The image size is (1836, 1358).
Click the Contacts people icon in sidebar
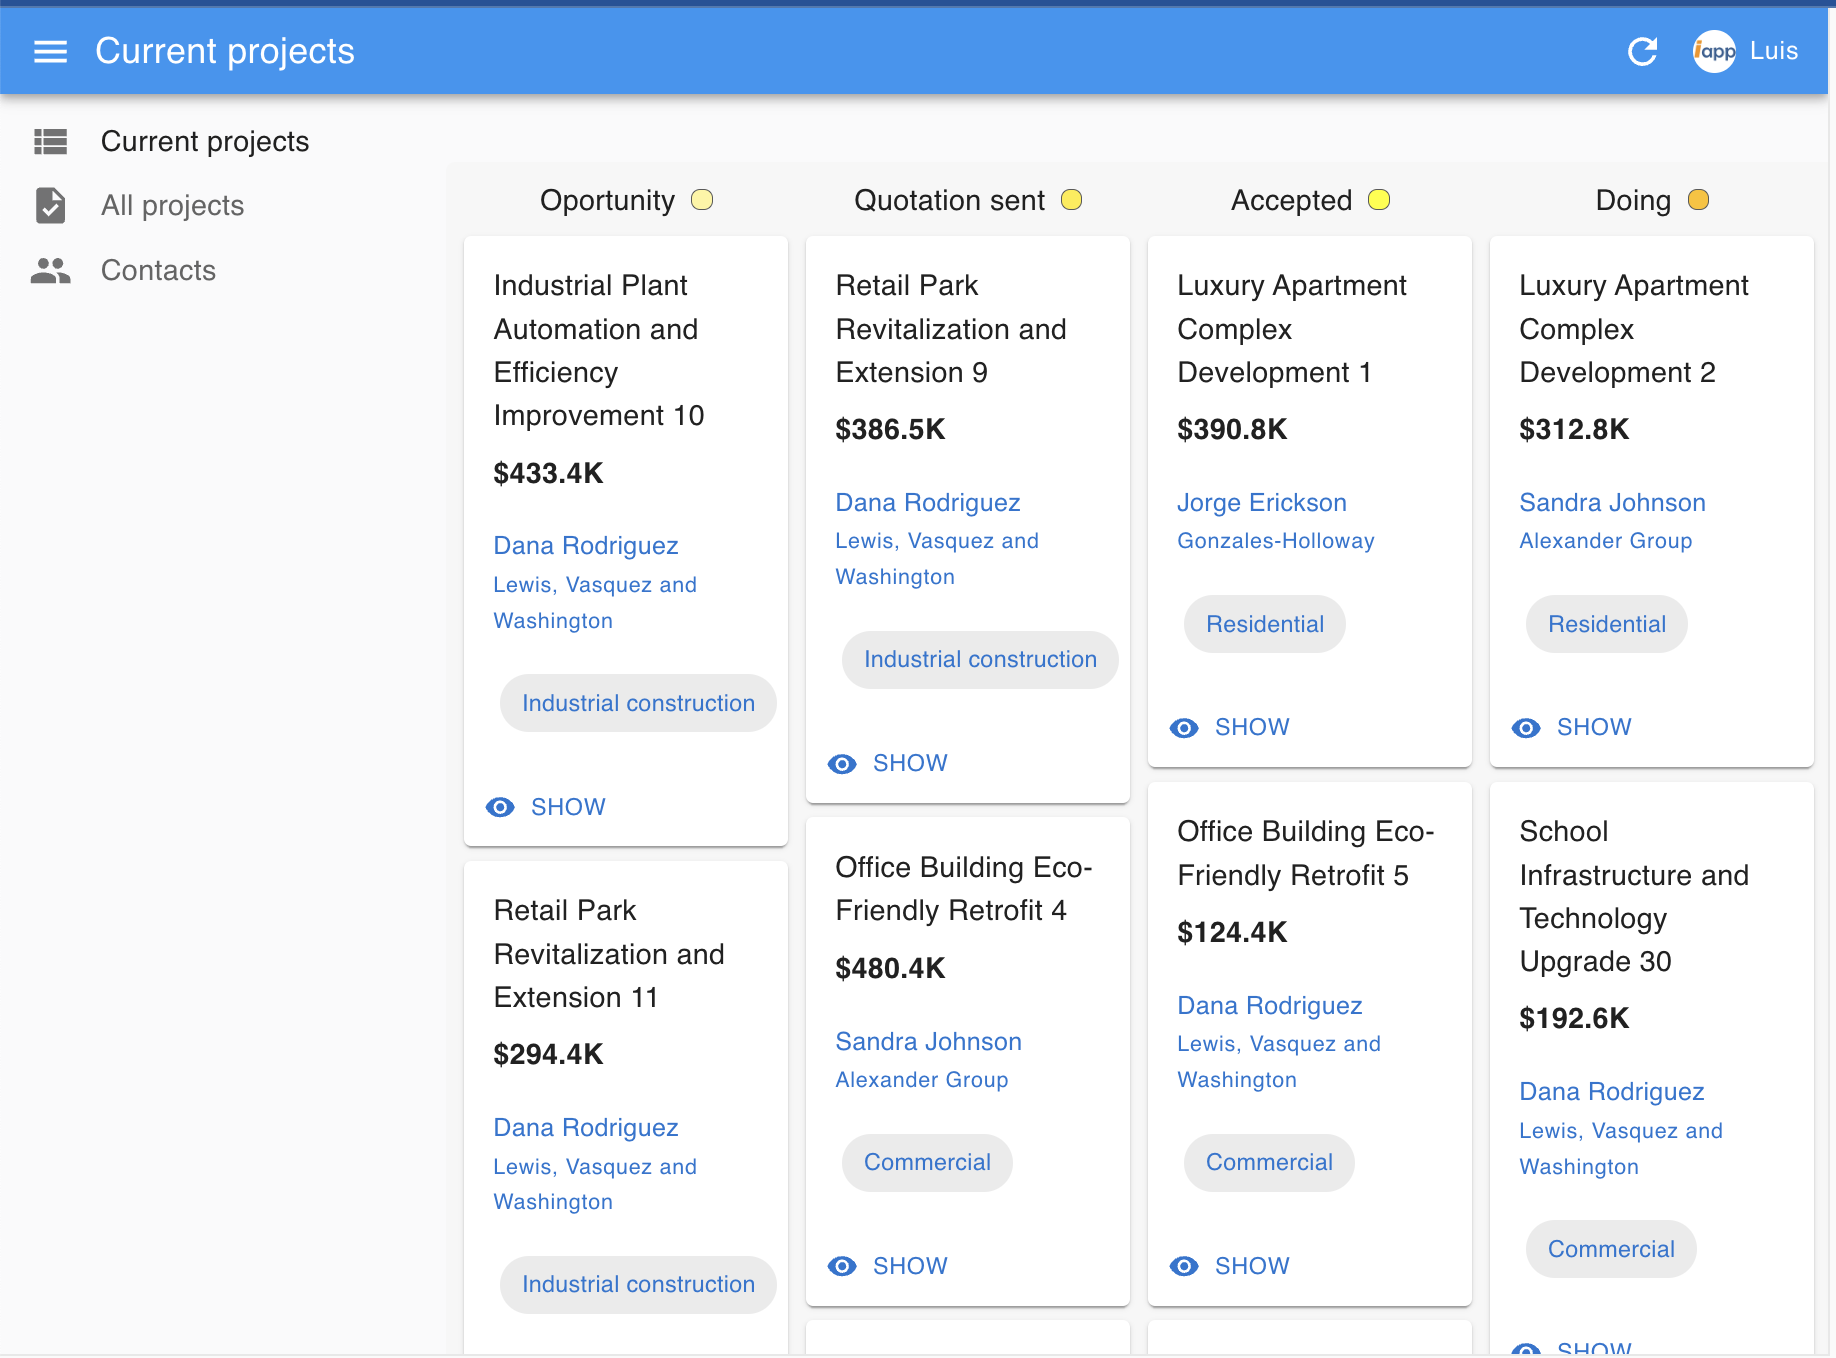[50, 270]
